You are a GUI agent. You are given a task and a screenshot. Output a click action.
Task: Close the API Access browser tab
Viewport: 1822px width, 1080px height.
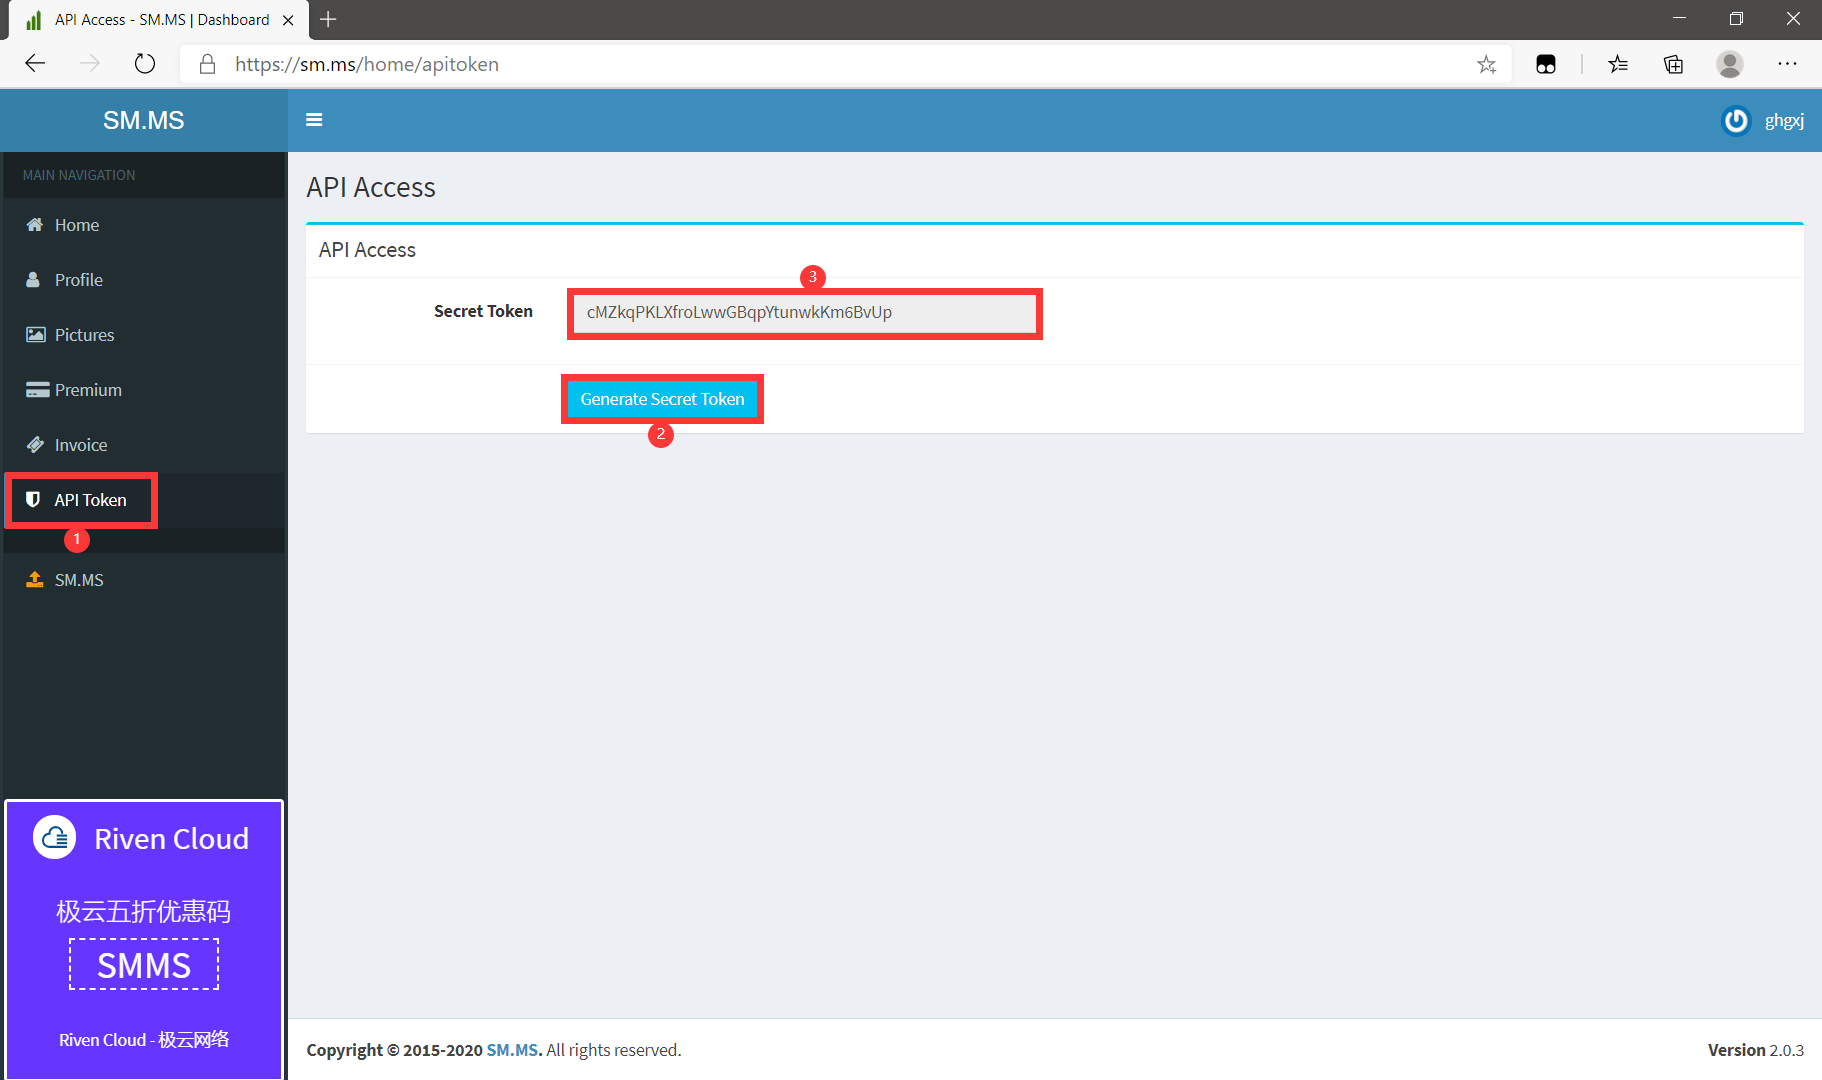click(288, 20)
